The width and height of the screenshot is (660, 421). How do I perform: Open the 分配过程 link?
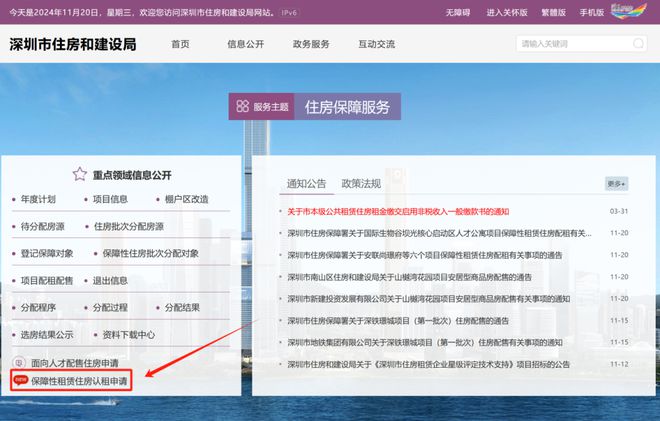(110, 308)
